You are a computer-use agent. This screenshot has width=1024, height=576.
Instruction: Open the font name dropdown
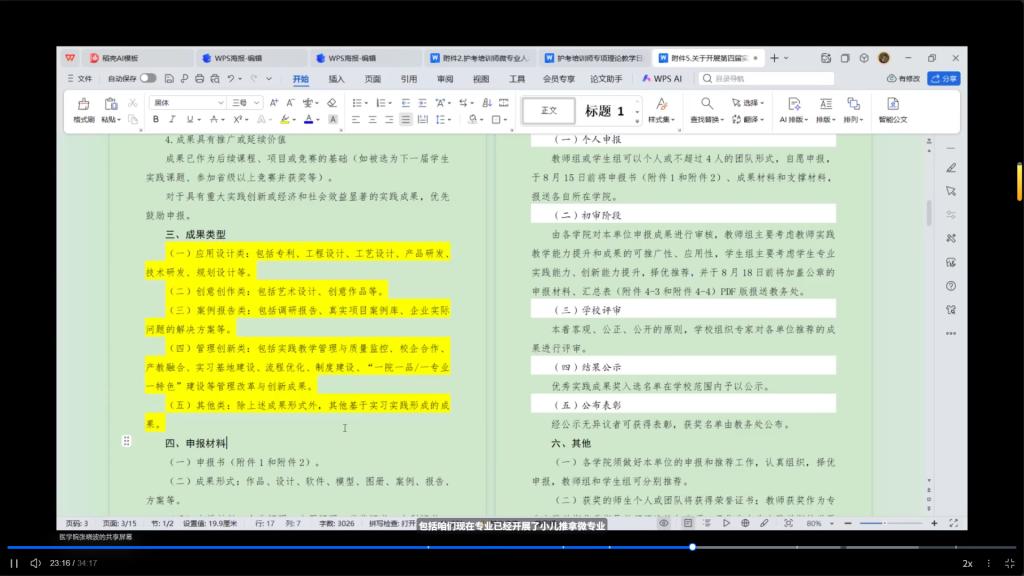[x=221, y=103]
